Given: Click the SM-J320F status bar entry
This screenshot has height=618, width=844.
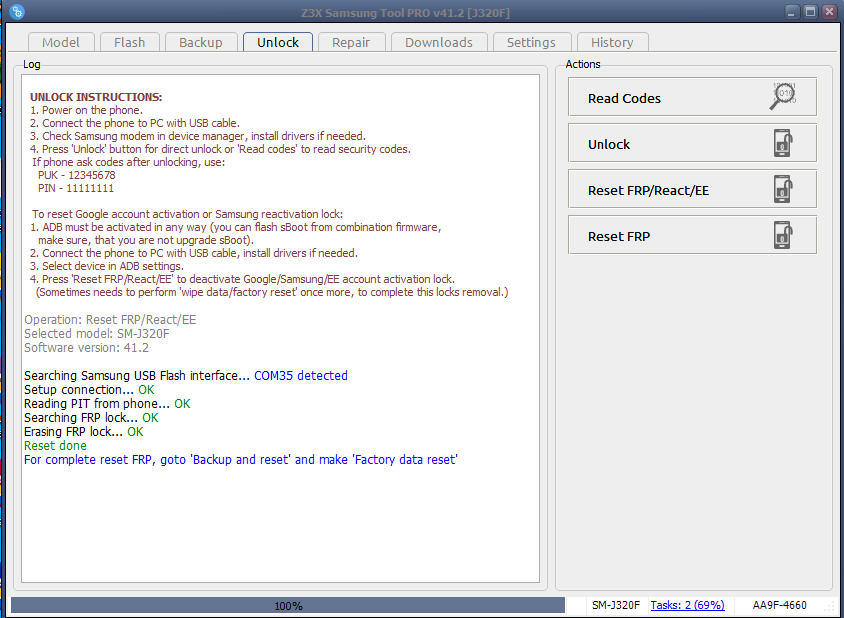Looking at the screenshot, I should pyautogui.click(x=616, y=605).
